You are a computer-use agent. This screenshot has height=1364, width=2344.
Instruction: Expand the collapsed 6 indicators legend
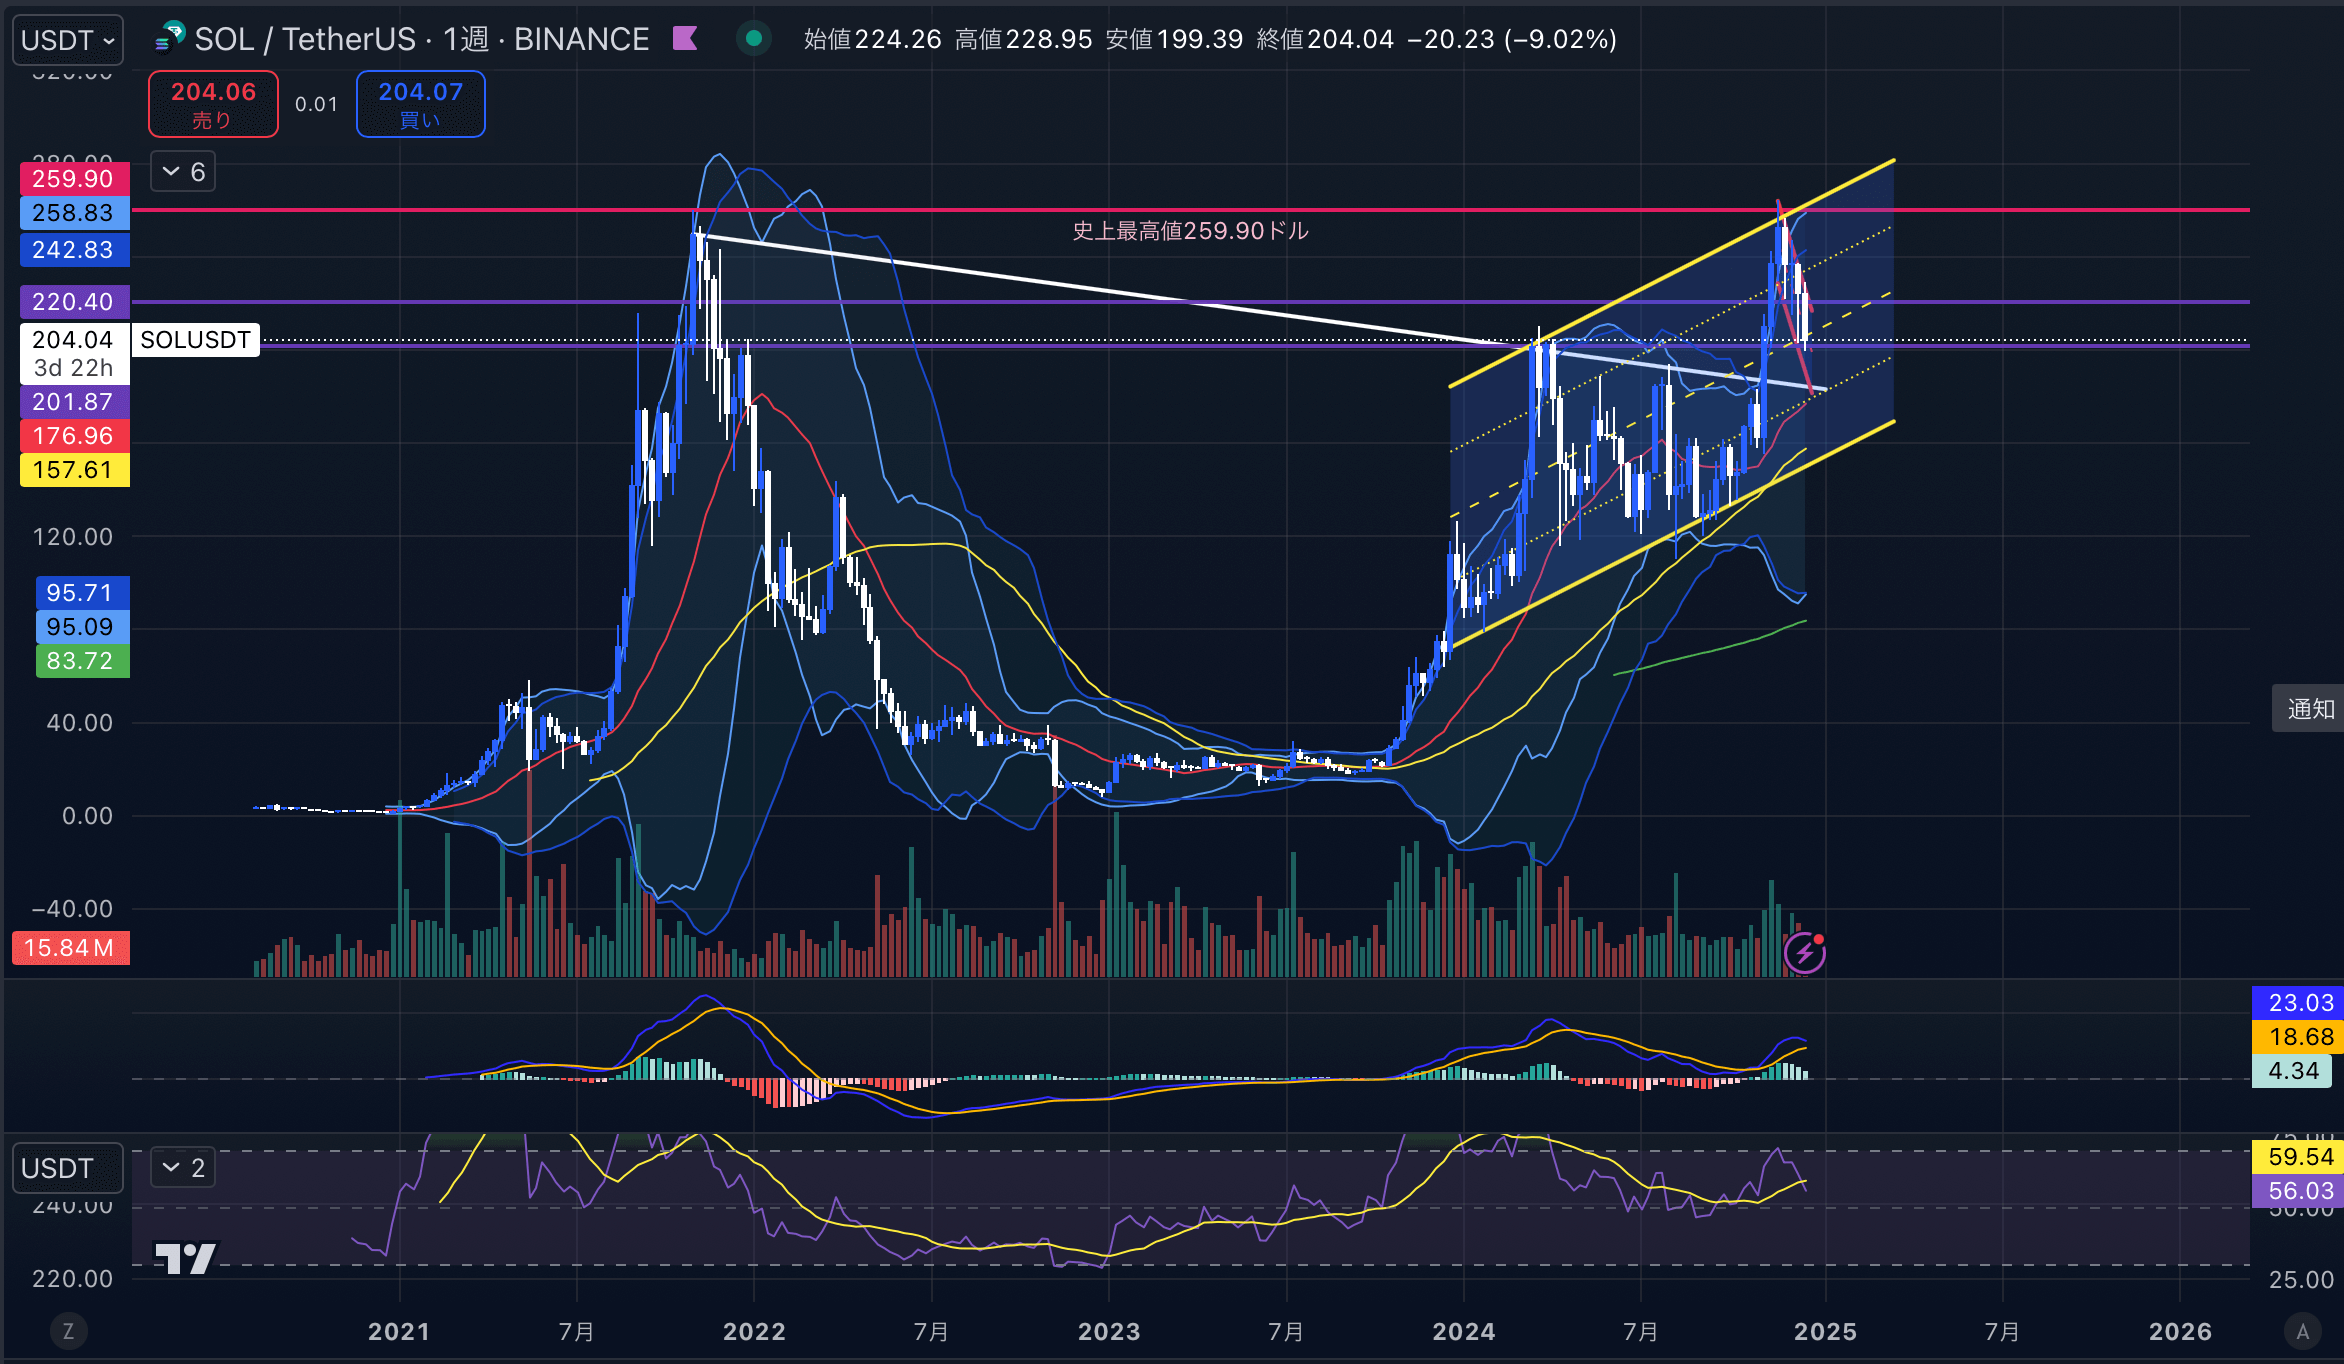point(183,171)
